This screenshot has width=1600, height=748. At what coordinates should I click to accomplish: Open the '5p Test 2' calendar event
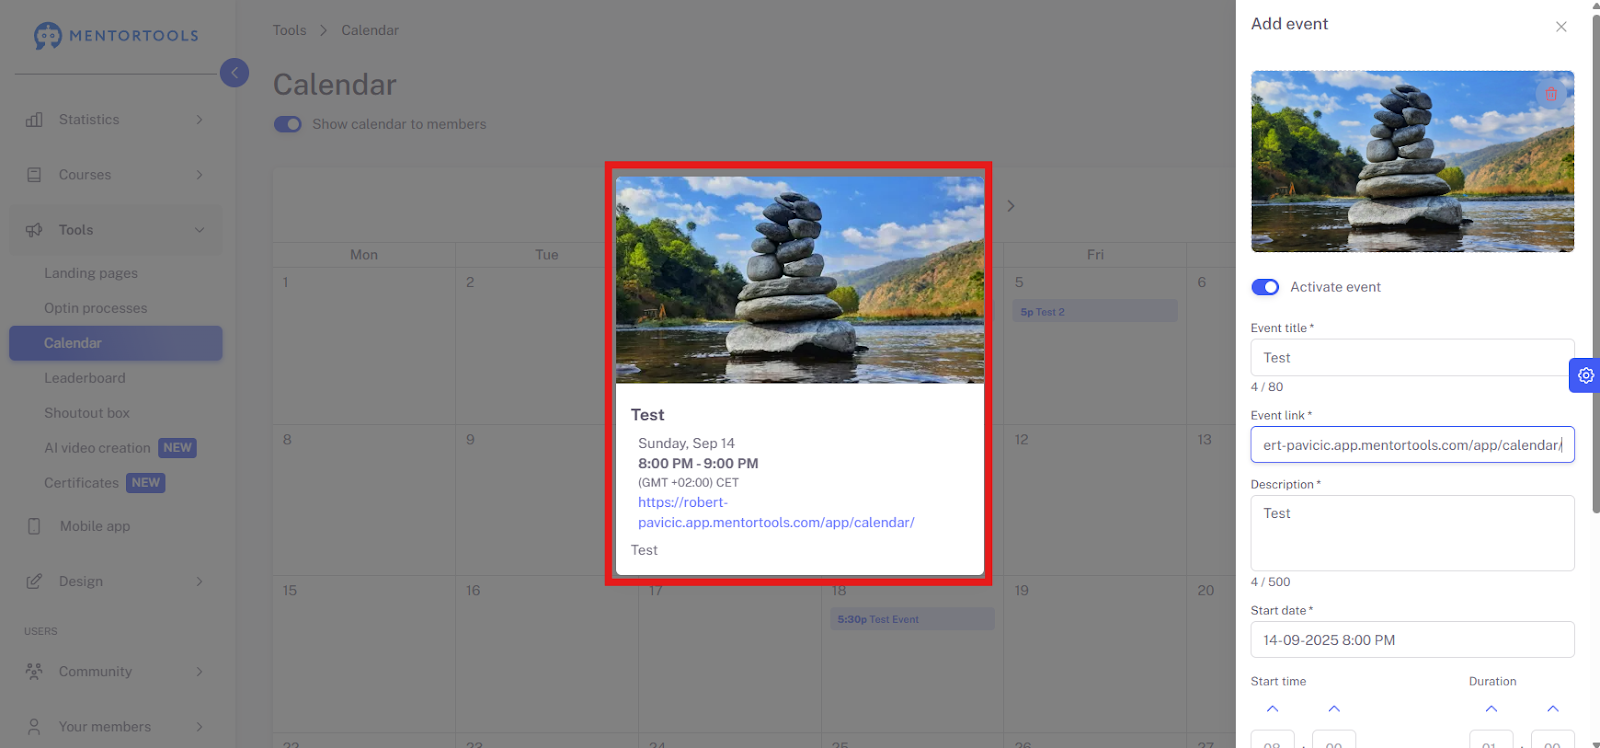[1095, 312]
